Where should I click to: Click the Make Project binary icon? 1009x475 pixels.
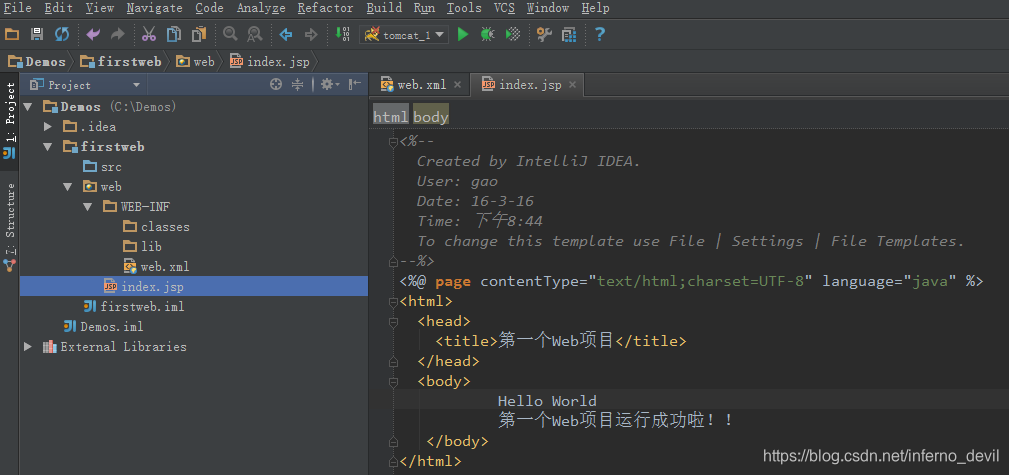point(342,35)
